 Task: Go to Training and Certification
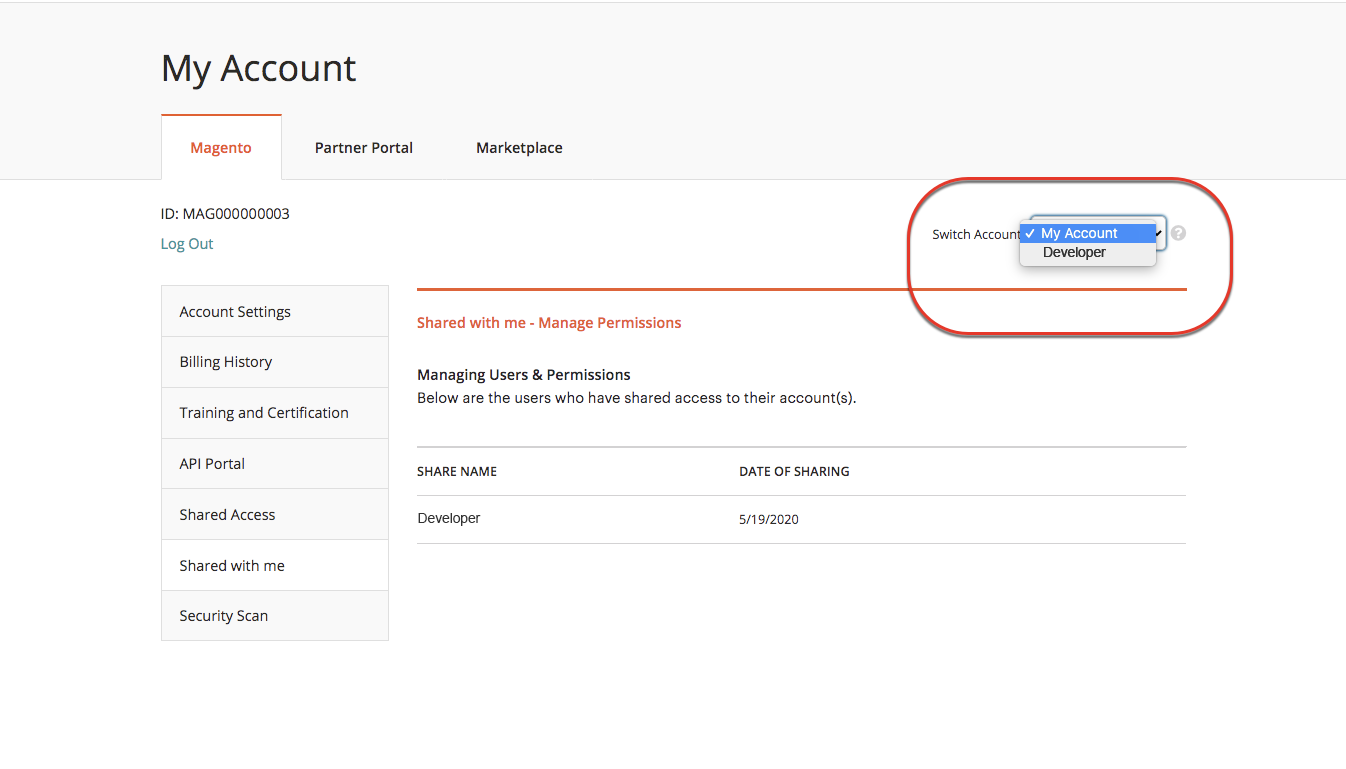pyautogui.click(x=275, y=413)
